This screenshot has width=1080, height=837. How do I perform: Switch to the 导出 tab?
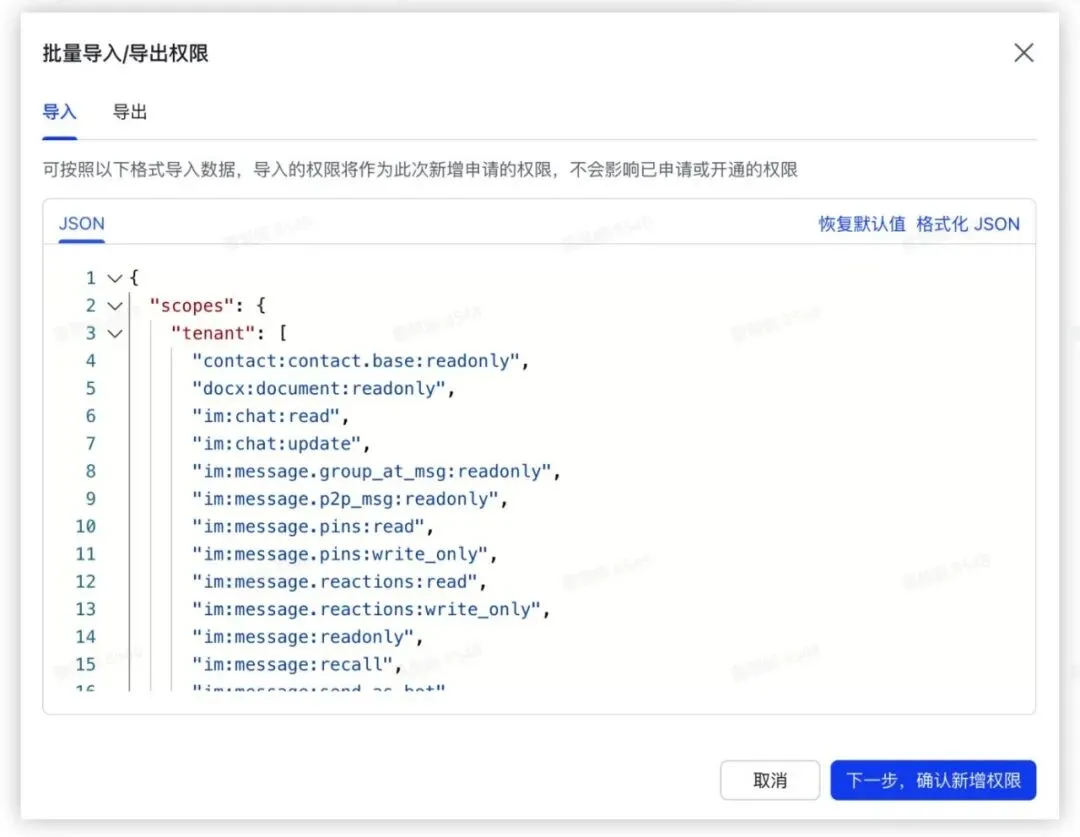point(129,112)
